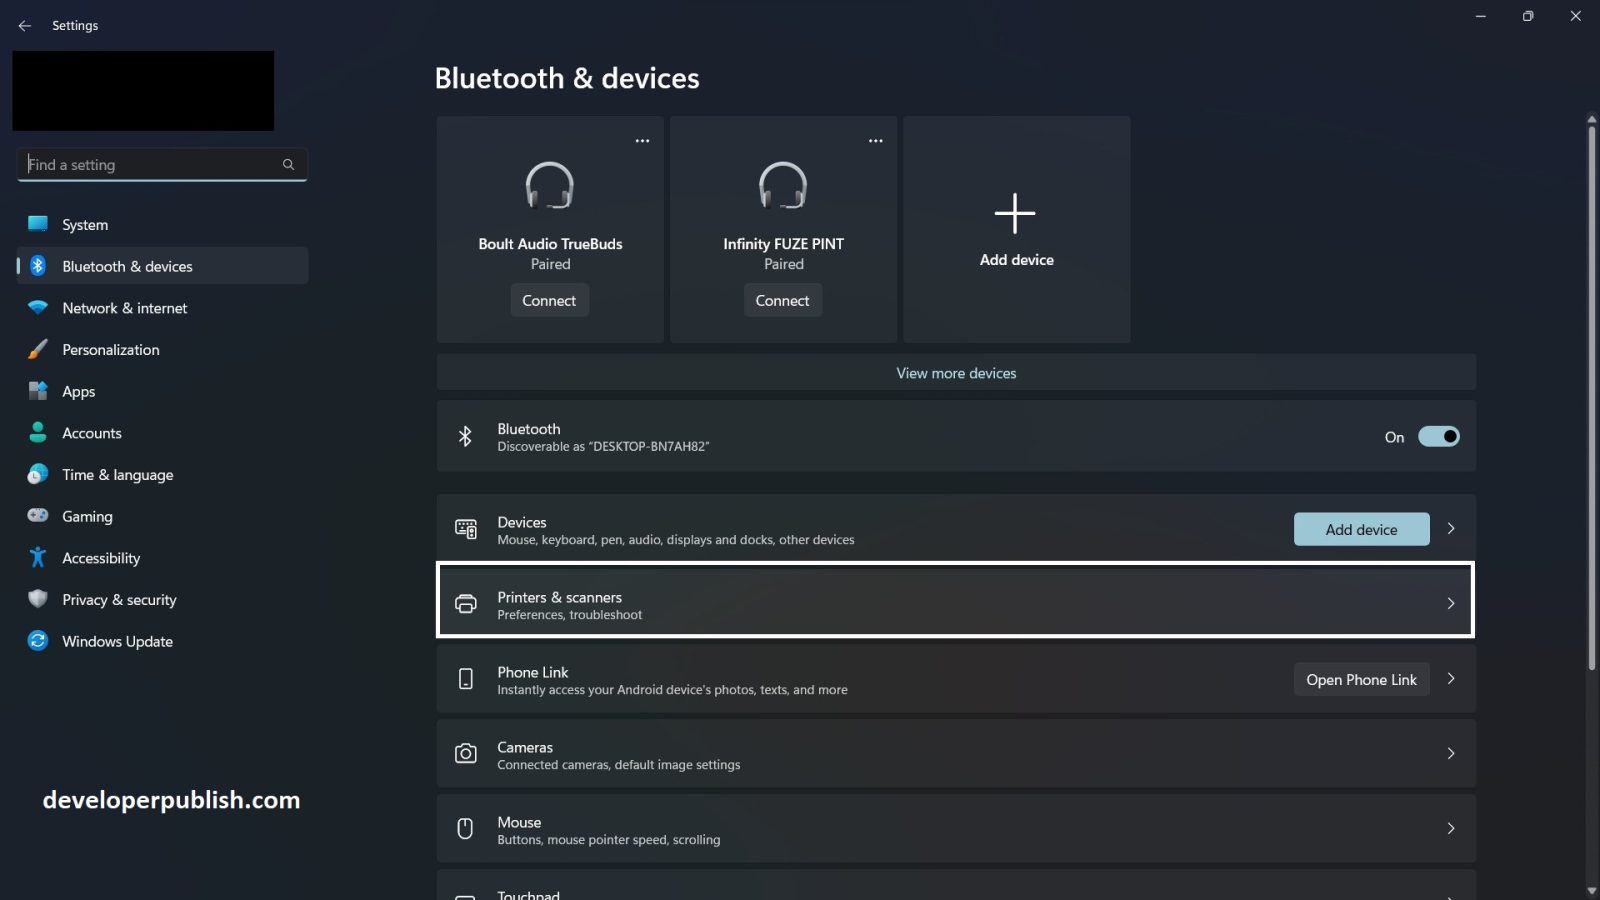
Task: Click the System monitor icon
Action: tap(38, 224)
